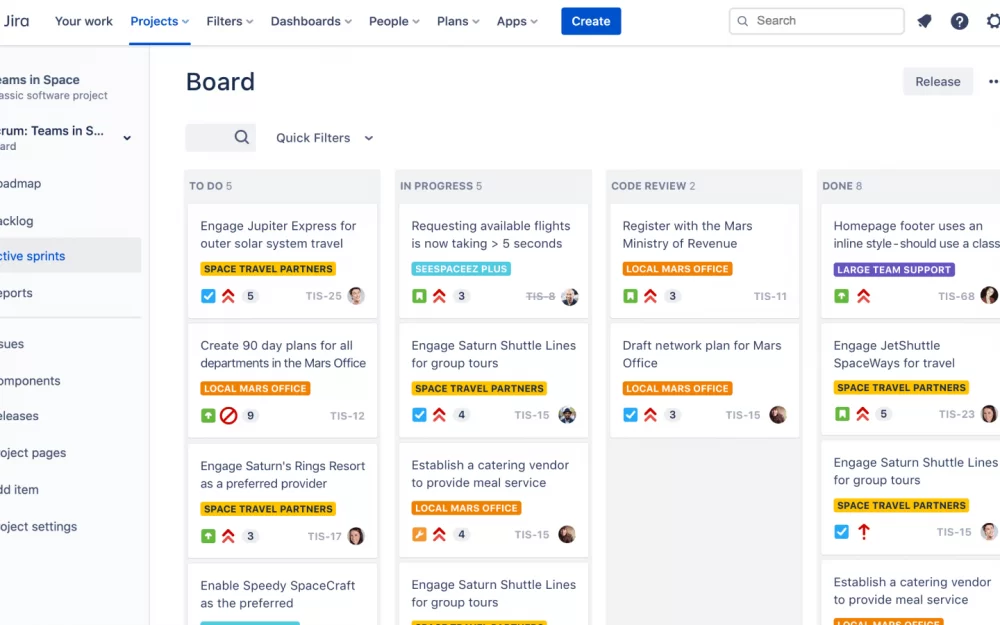Click the blue task checkbox on Draft network plan card
This screenshot has width=1000, height=625.
(630, 415)
